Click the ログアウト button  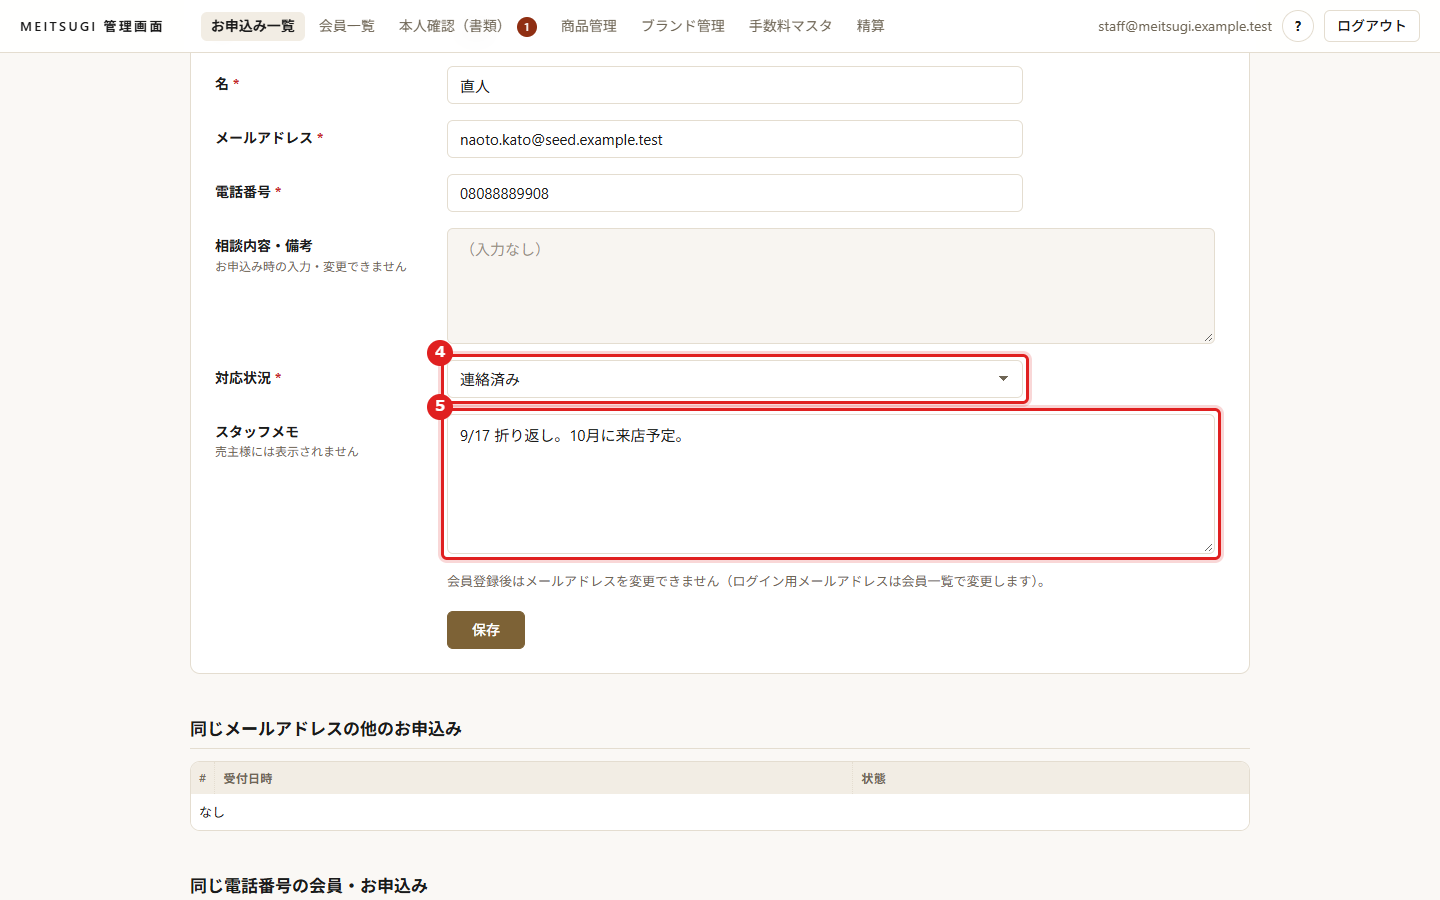click(1372, 26)
